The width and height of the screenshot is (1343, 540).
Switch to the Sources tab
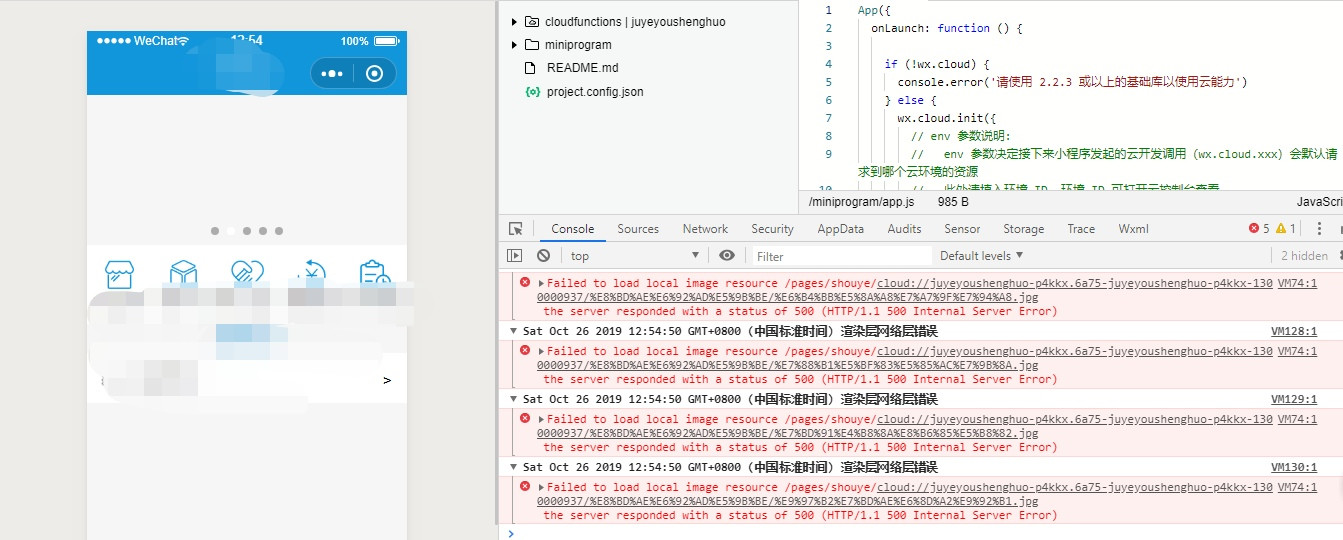638,229
